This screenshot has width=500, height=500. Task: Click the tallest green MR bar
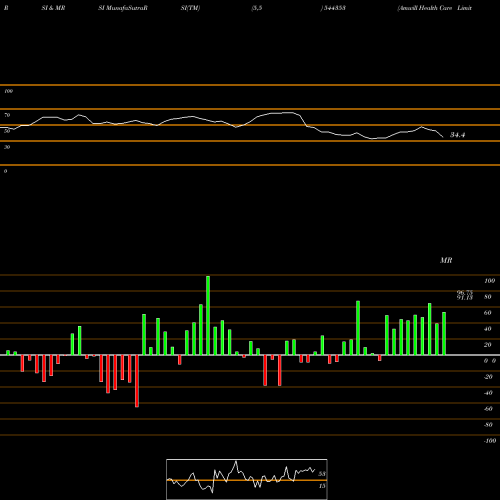tap(208, 315)
